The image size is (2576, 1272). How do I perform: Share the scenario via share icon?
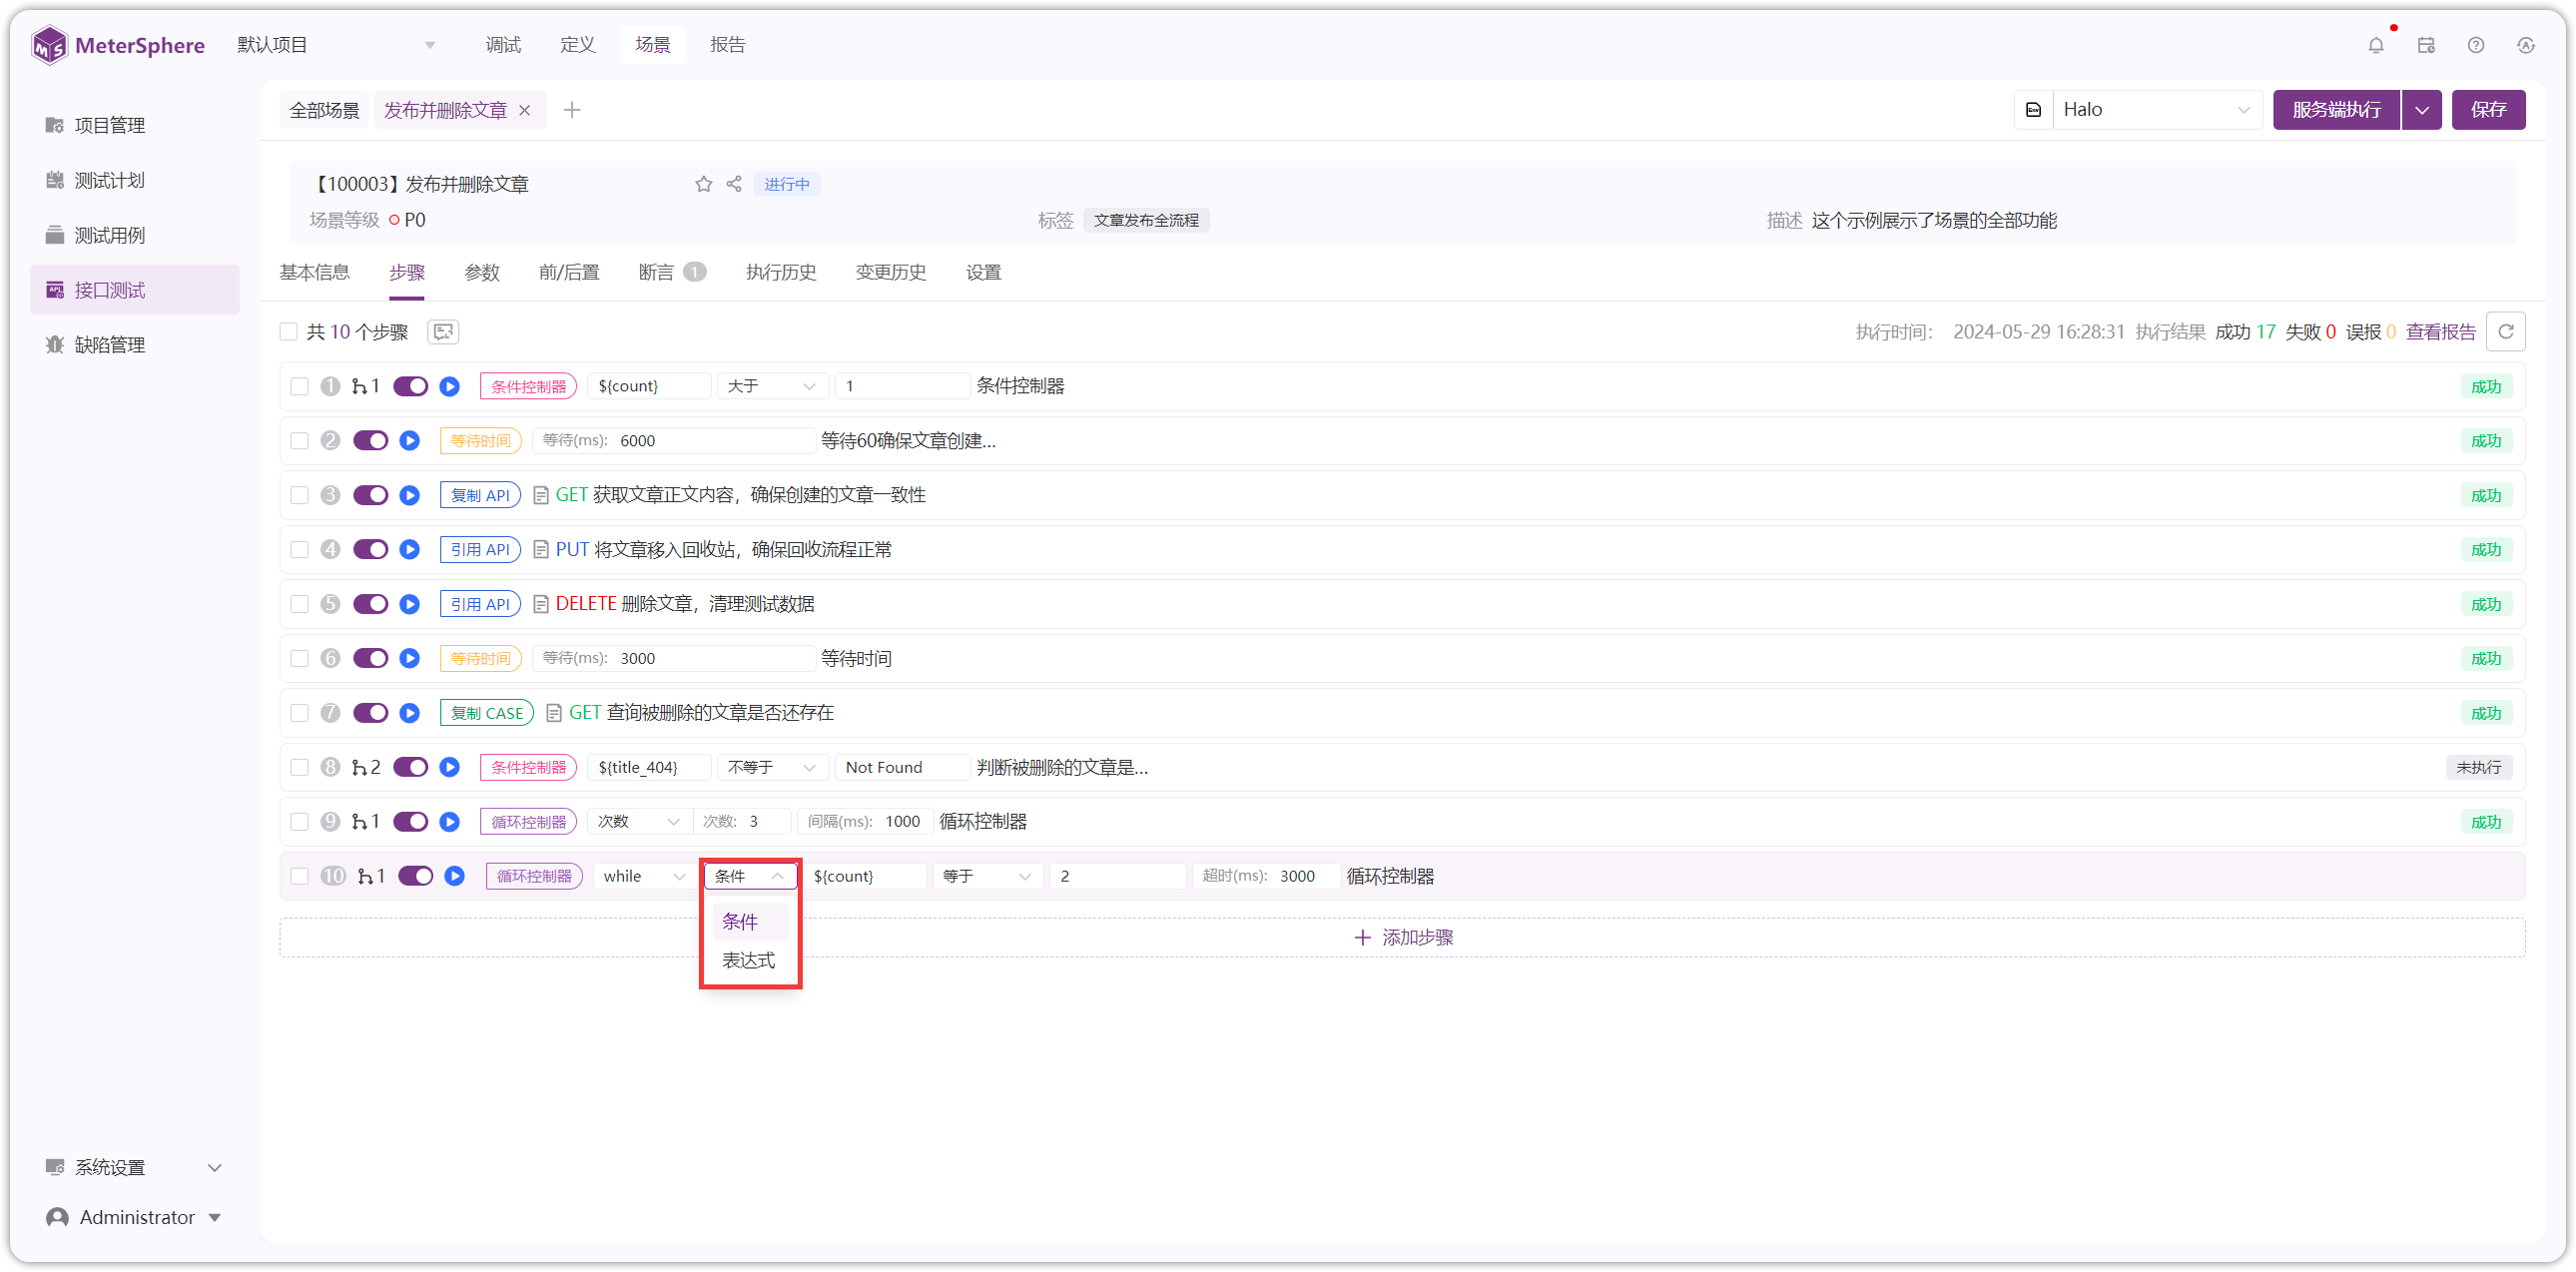pos(734,184)
